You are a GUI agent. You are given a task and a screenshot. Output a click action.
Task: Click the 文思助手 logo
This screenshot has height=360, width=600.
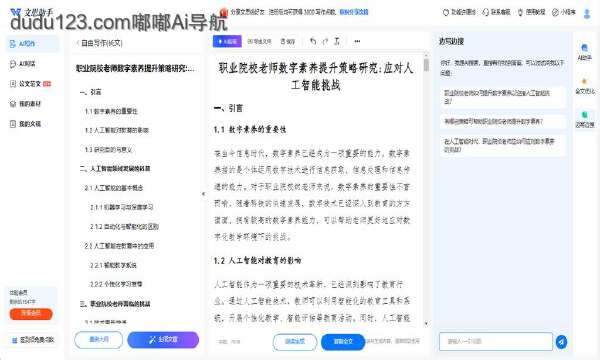click(31, 12)
